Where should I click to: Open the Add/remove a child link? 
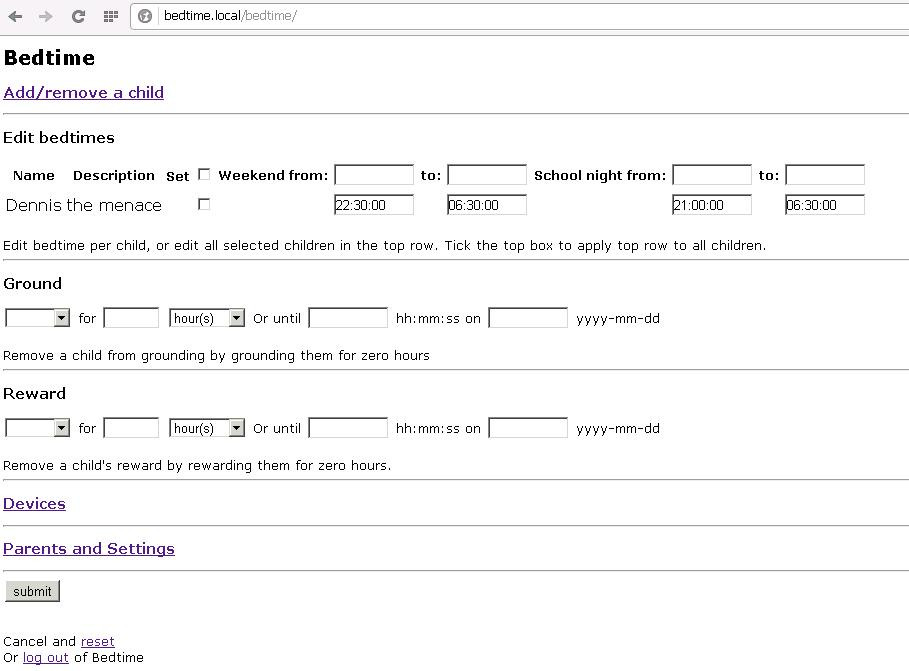click(83, 93)
